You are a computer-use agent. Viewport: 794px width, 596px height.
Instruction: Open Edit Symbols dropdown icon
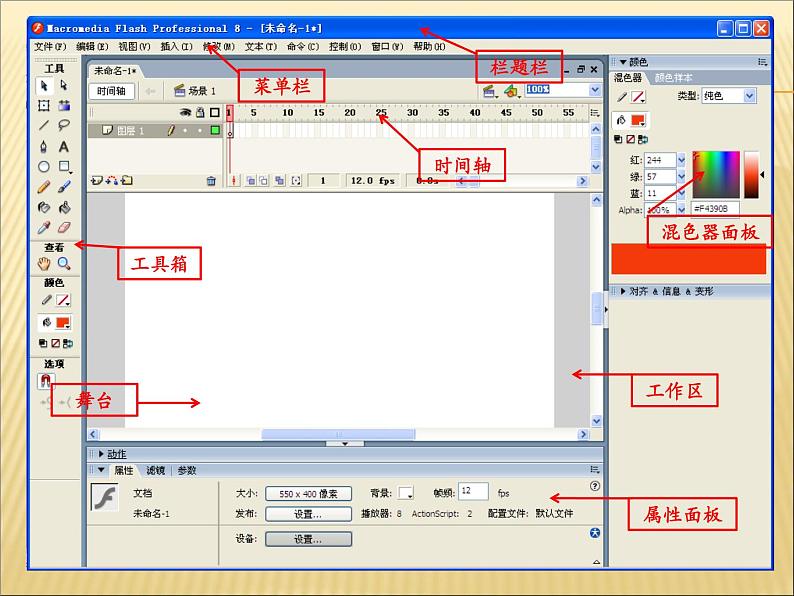tap(512, 92)
